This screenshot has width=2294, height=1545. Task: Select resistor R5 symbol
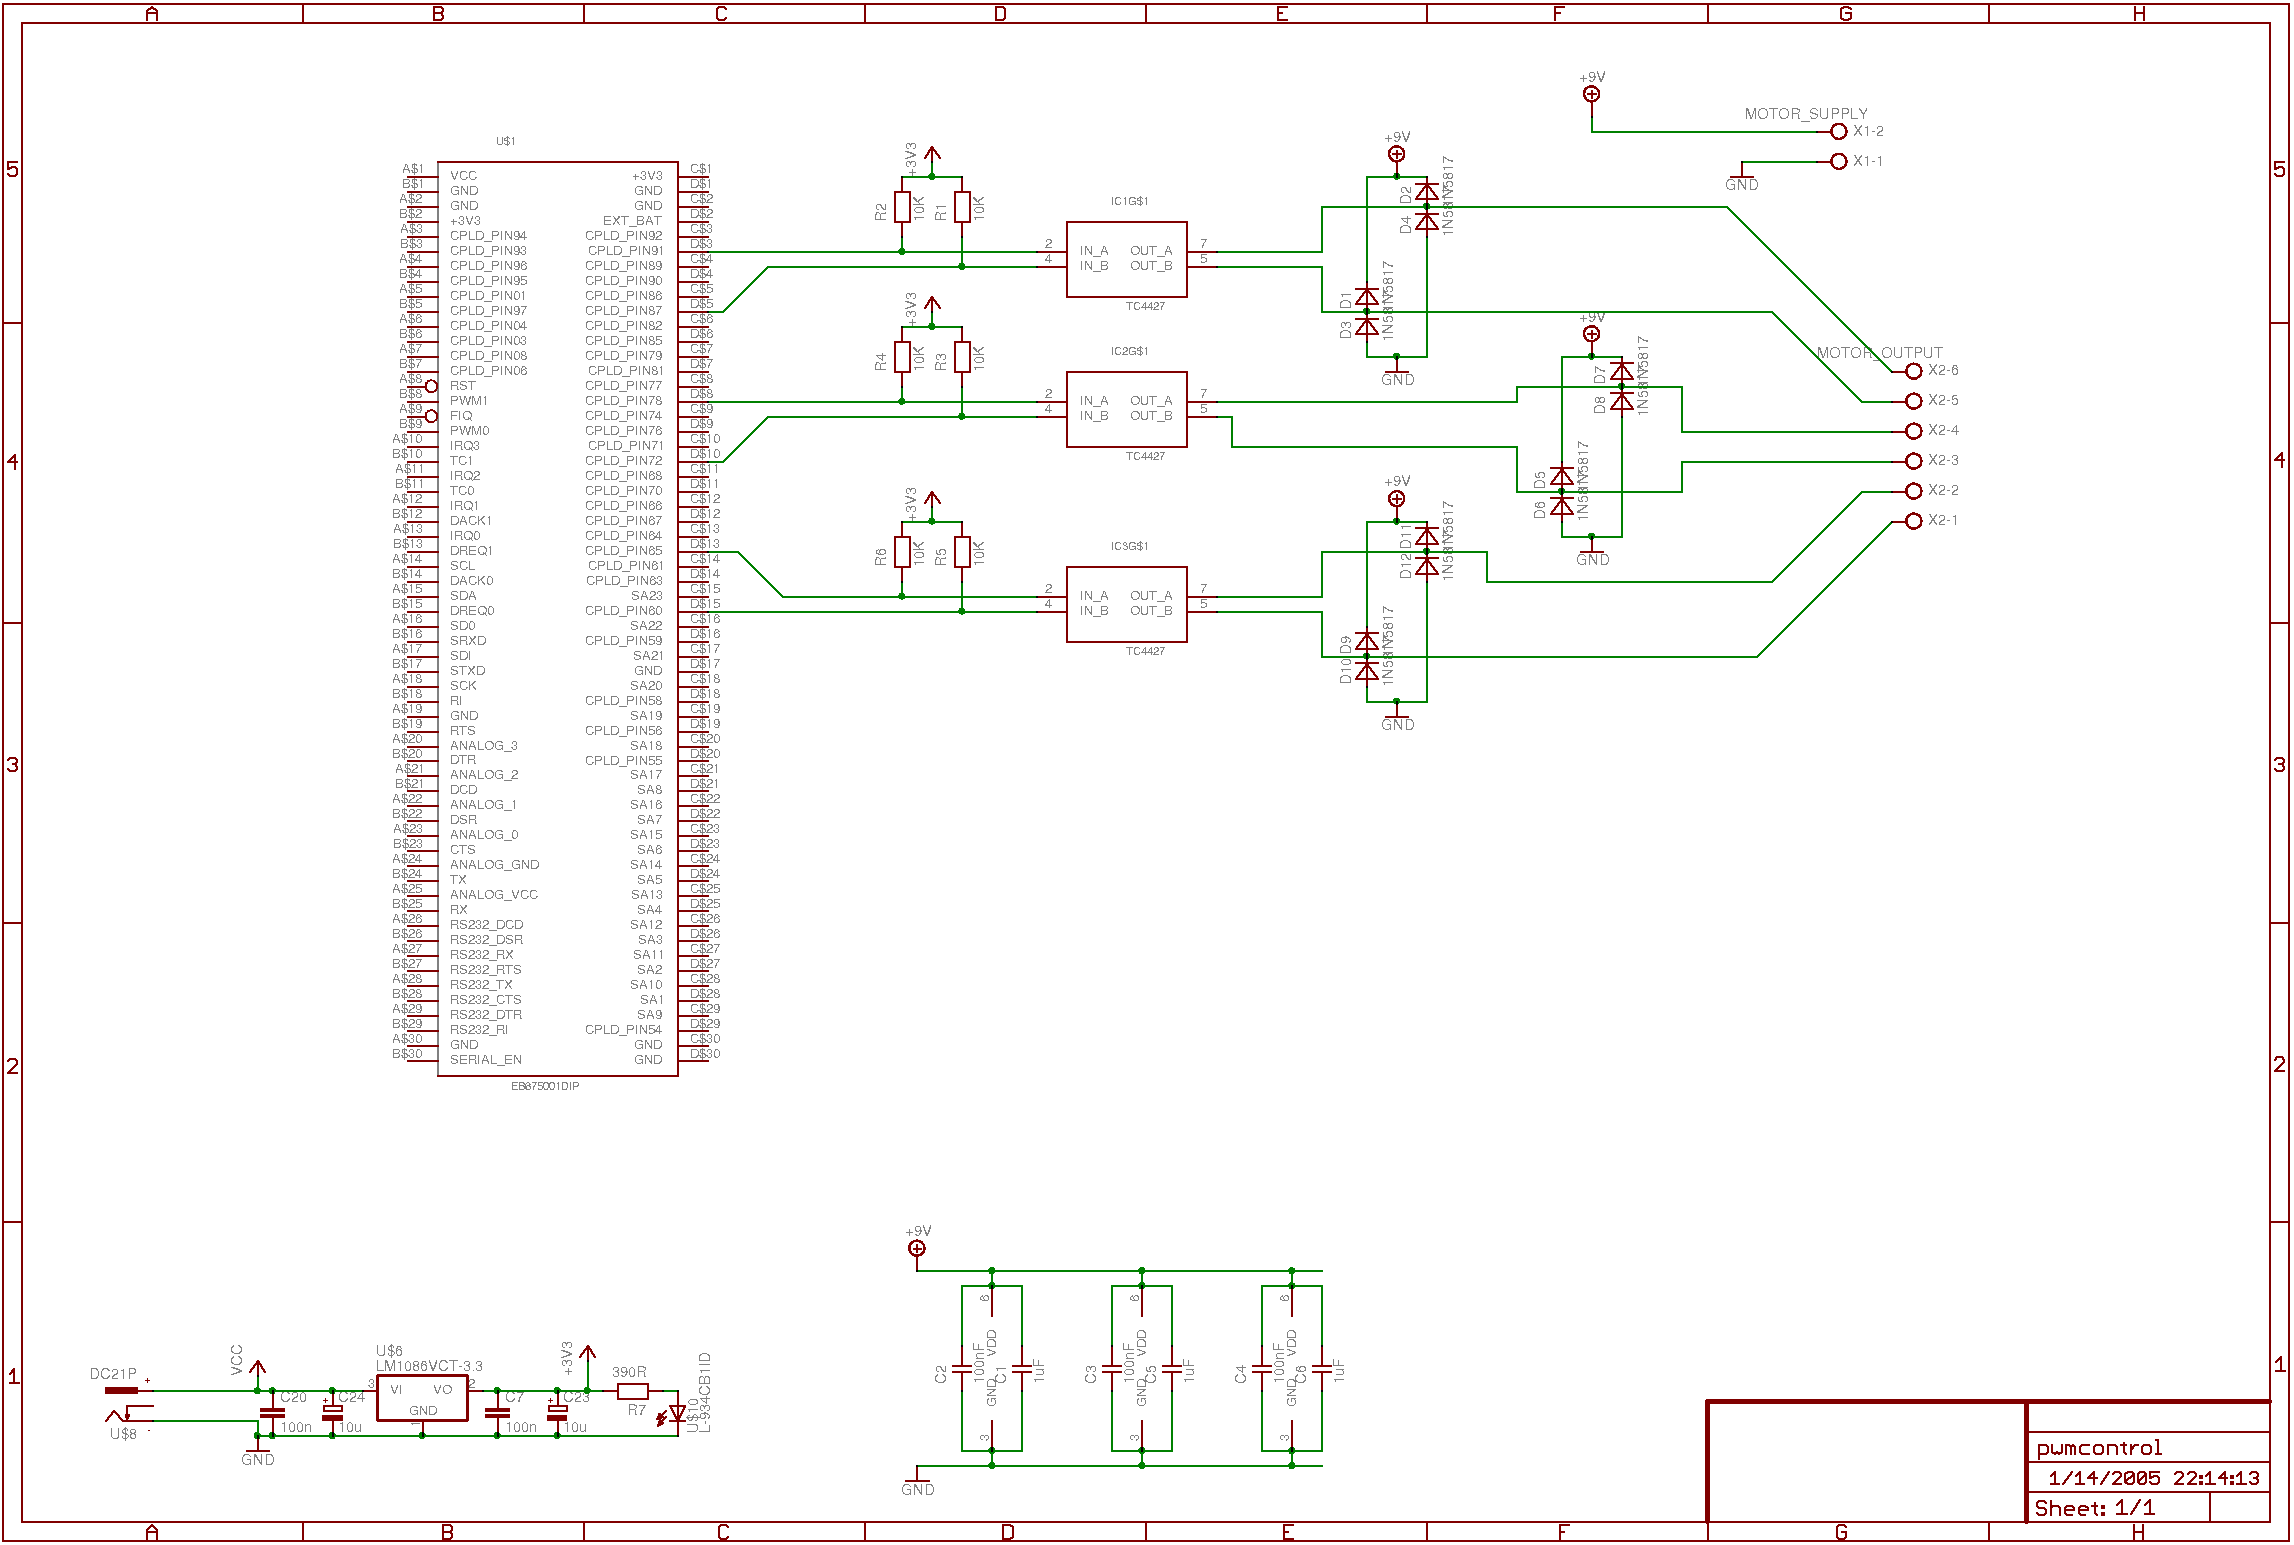pyautogui.click(x=962, y=552)
